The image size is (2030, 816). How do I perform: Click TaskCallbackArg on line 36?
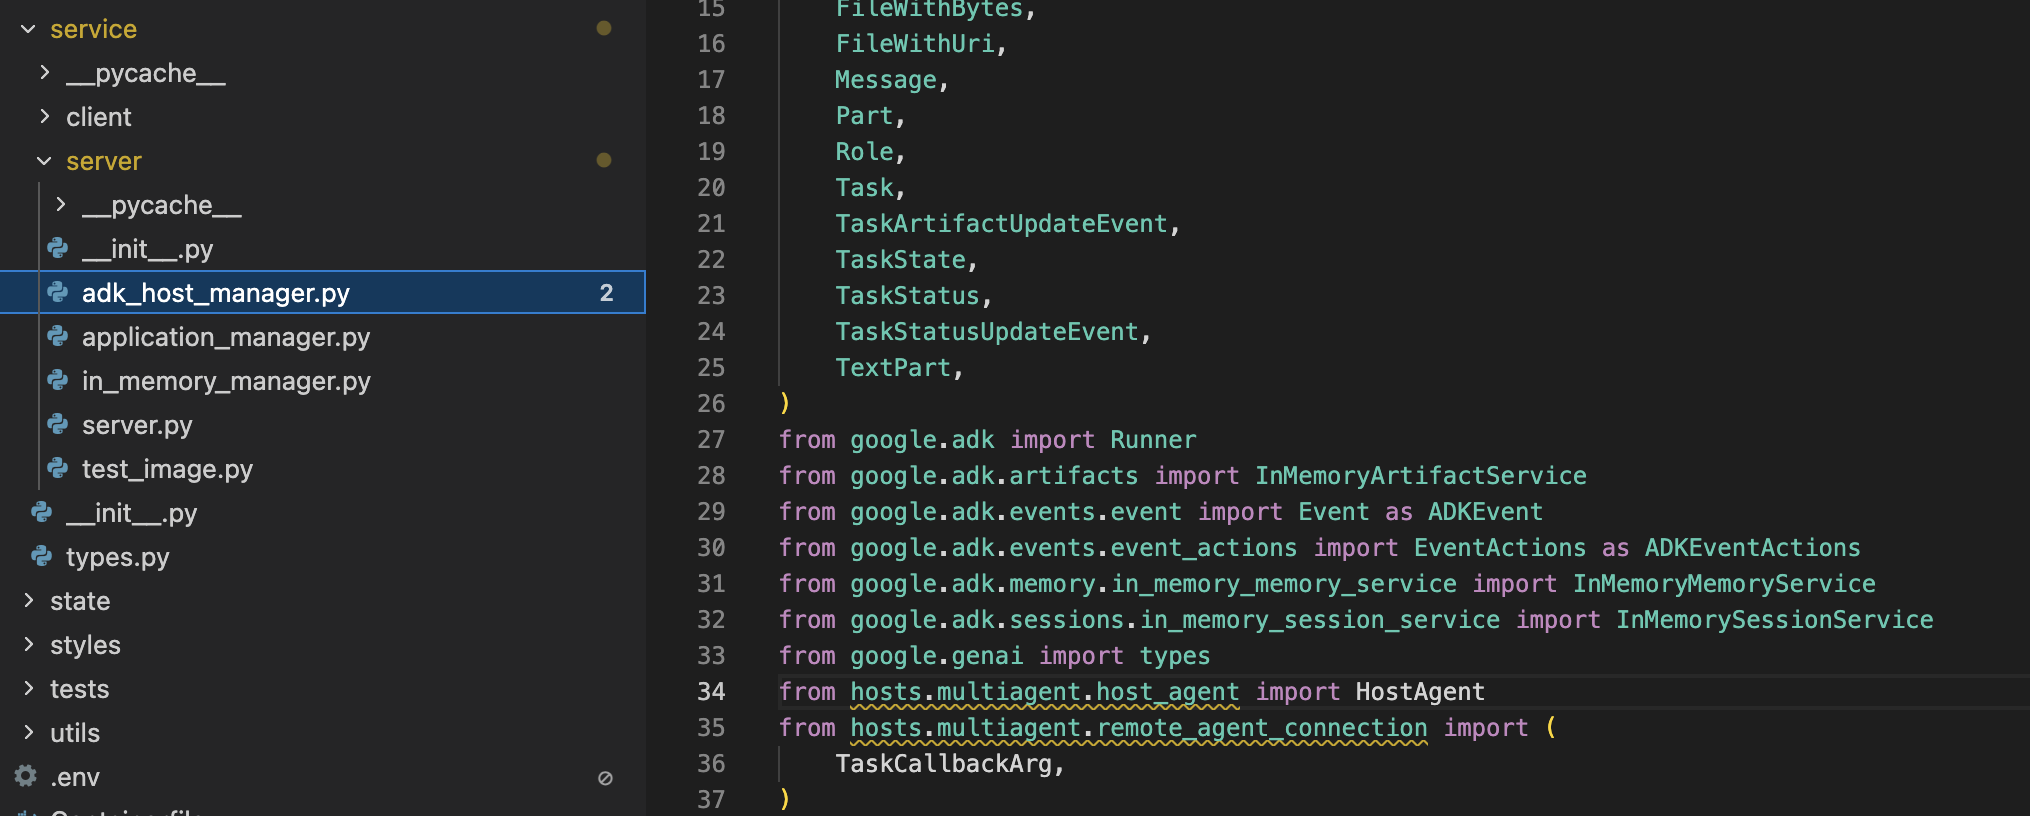coord(943,763)
